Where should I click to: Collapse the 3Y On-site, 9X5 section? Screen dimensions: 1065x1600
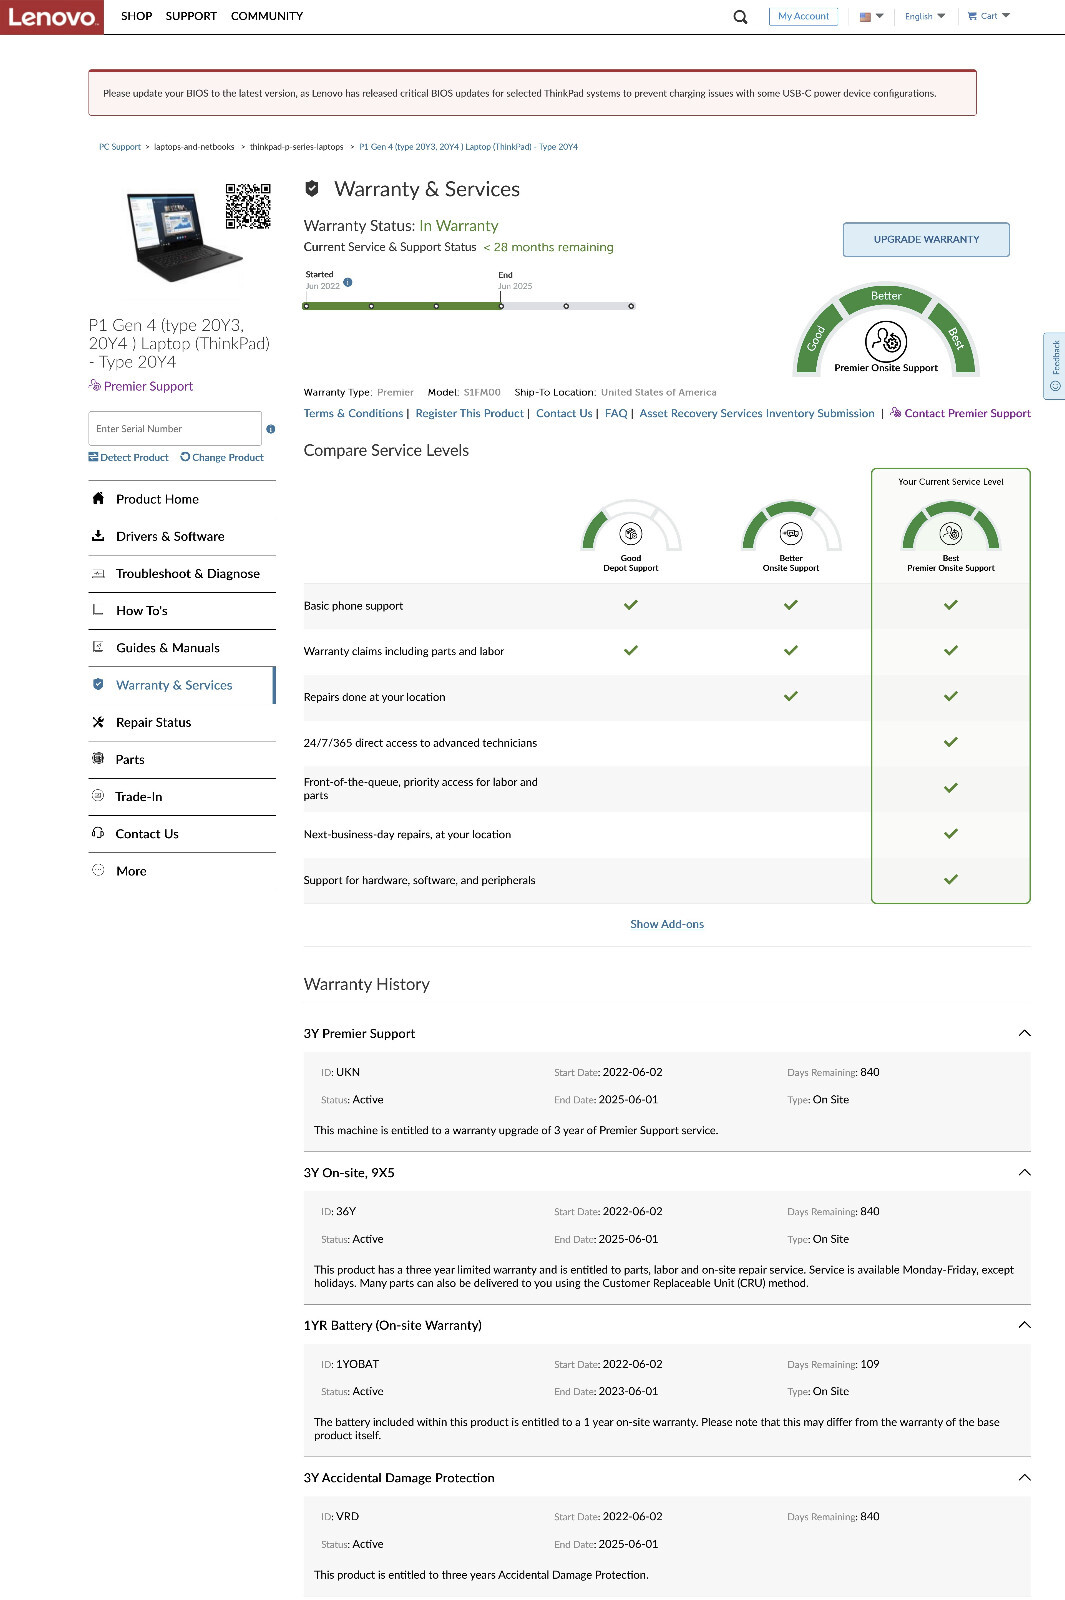point(1024,1172)
